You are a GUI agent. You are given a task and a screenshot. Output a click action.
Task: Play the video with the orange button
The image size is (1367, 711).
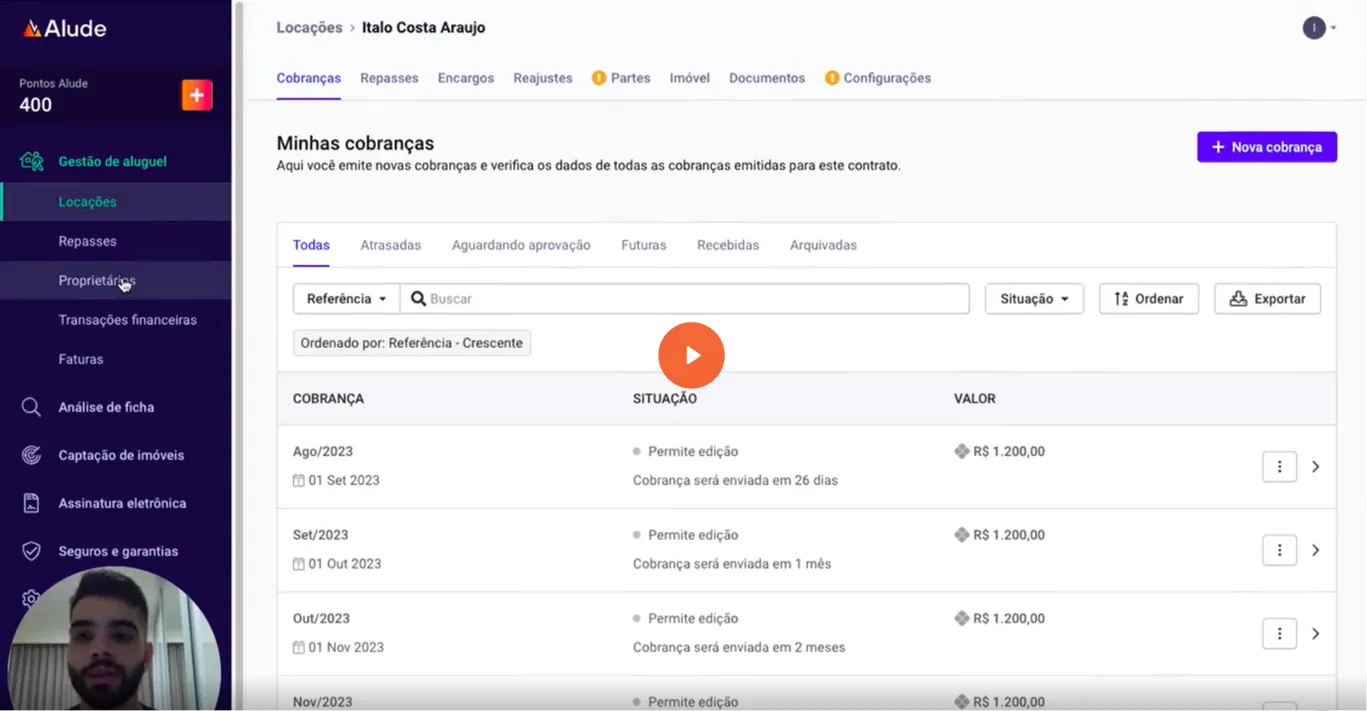pyautogui.click(x=691, y=355)
